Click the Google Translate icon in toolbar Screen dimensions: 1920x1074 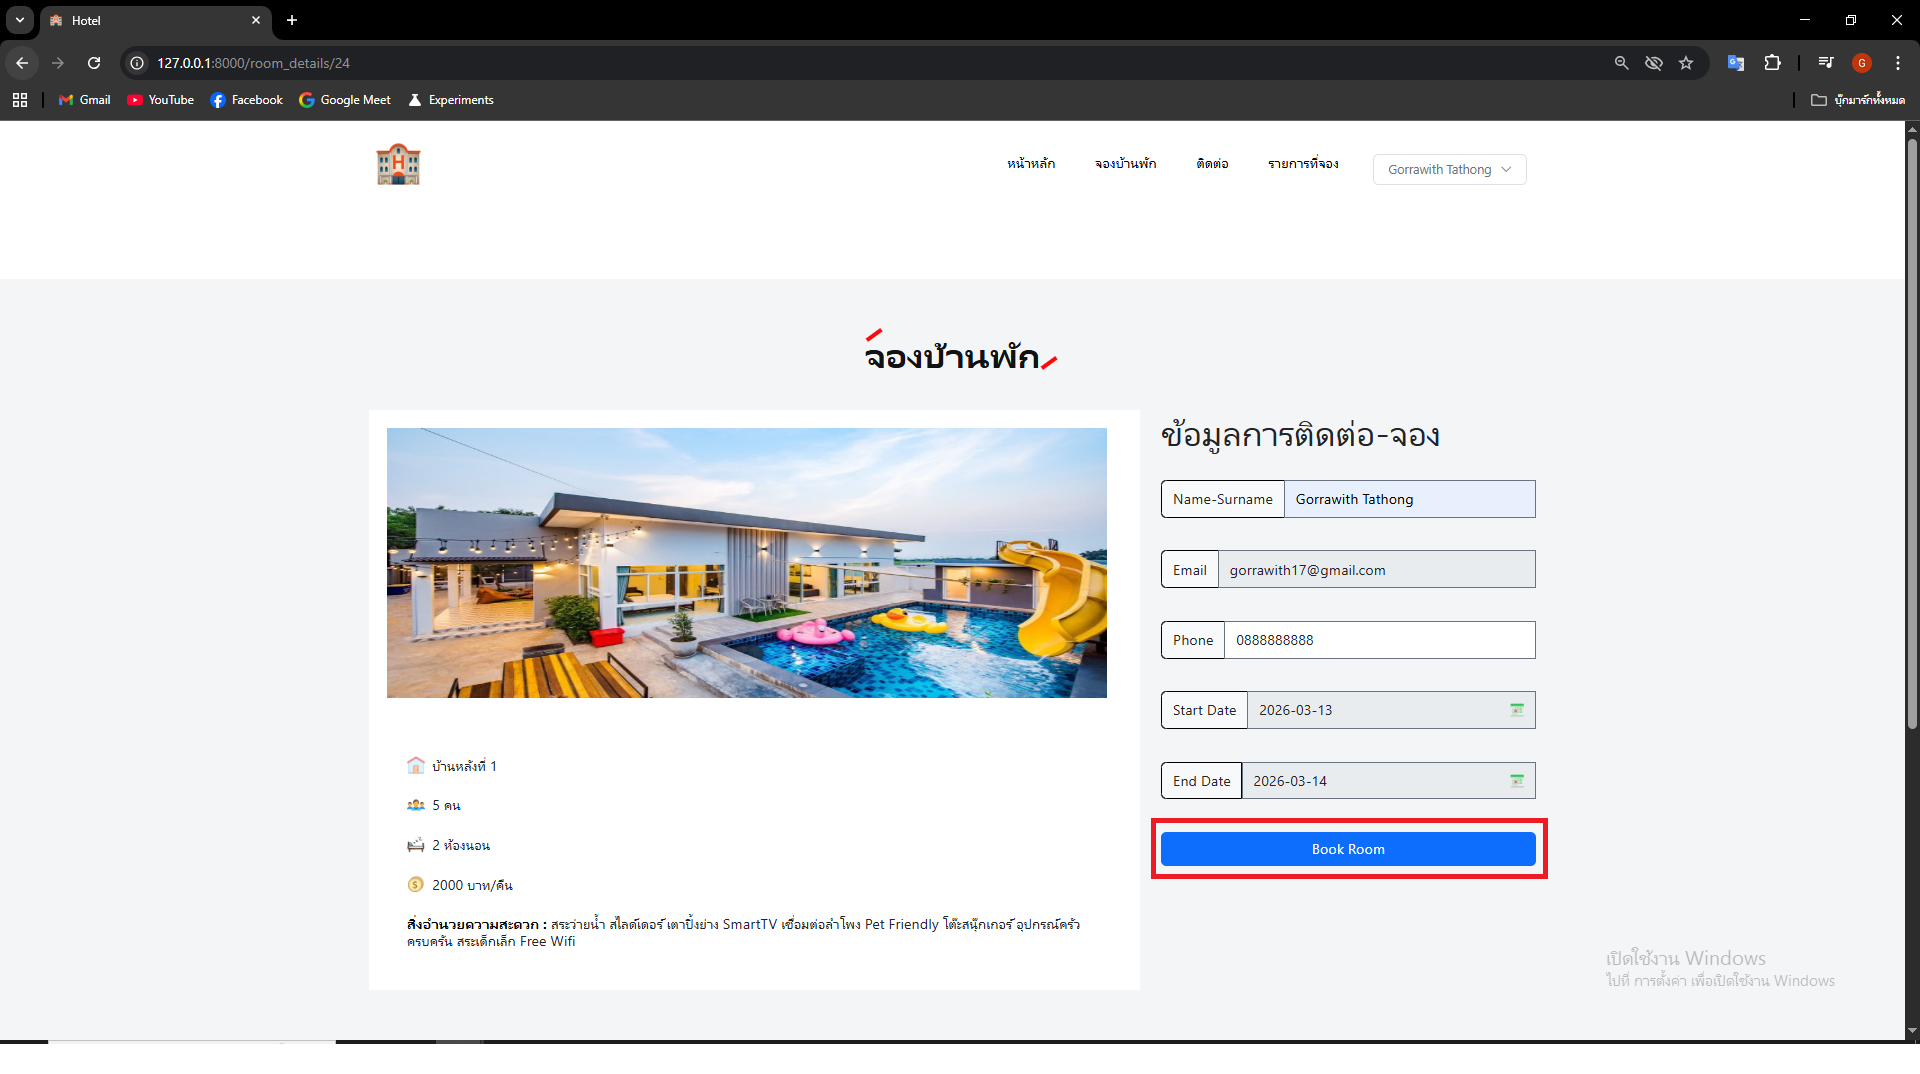click(1736, 63)
